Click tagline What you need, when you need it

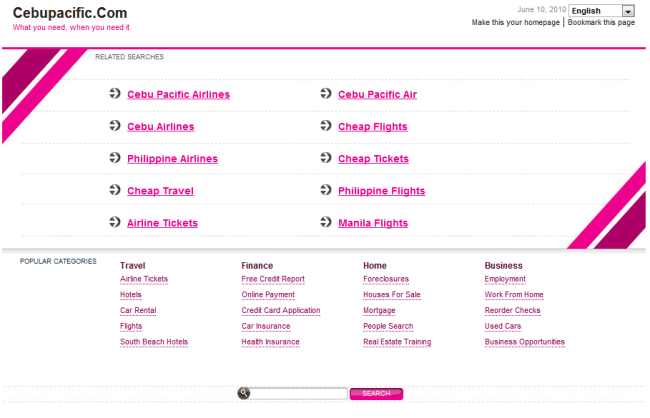click(x=71, y=27)
